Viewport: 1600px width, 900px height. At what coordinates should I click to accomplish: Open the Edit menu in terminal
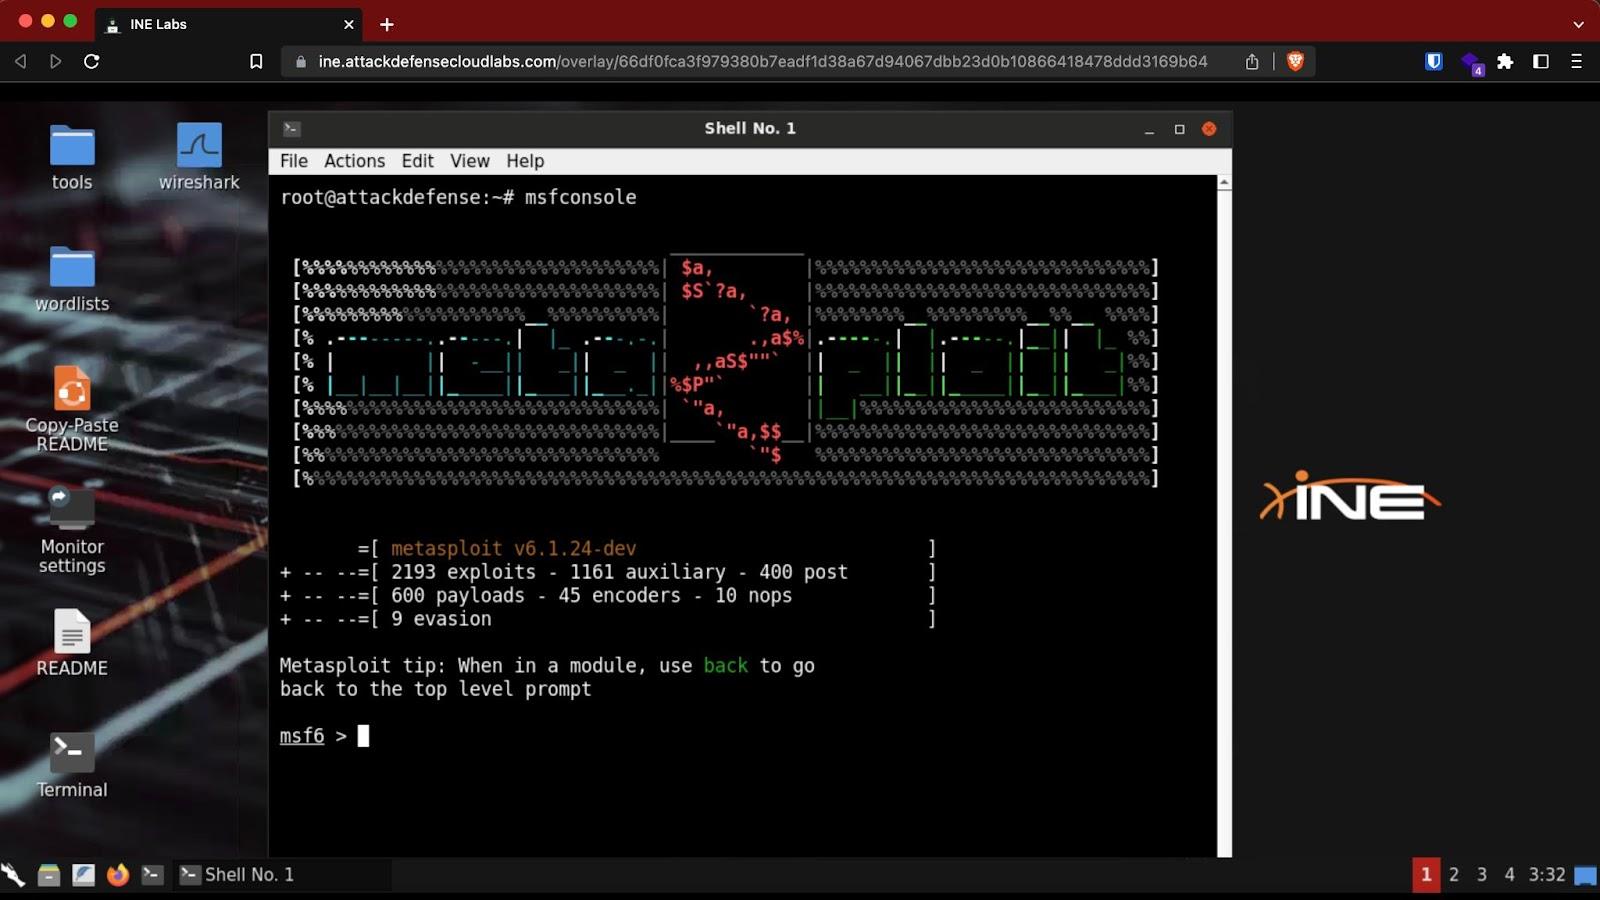pos(417,161)
